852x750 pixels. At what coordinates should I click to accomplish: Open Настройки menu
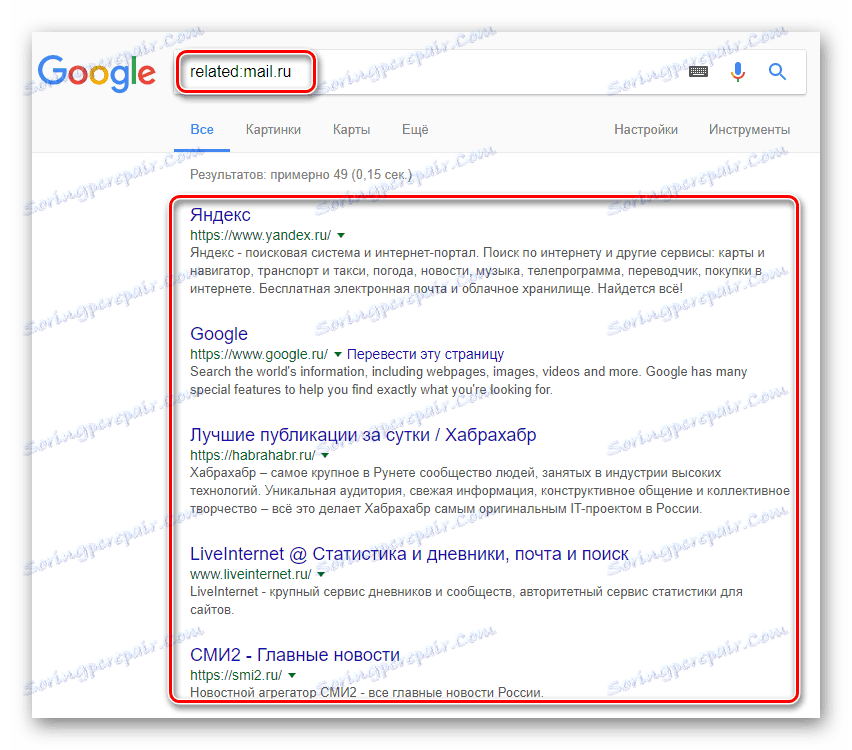pos(646,129)
